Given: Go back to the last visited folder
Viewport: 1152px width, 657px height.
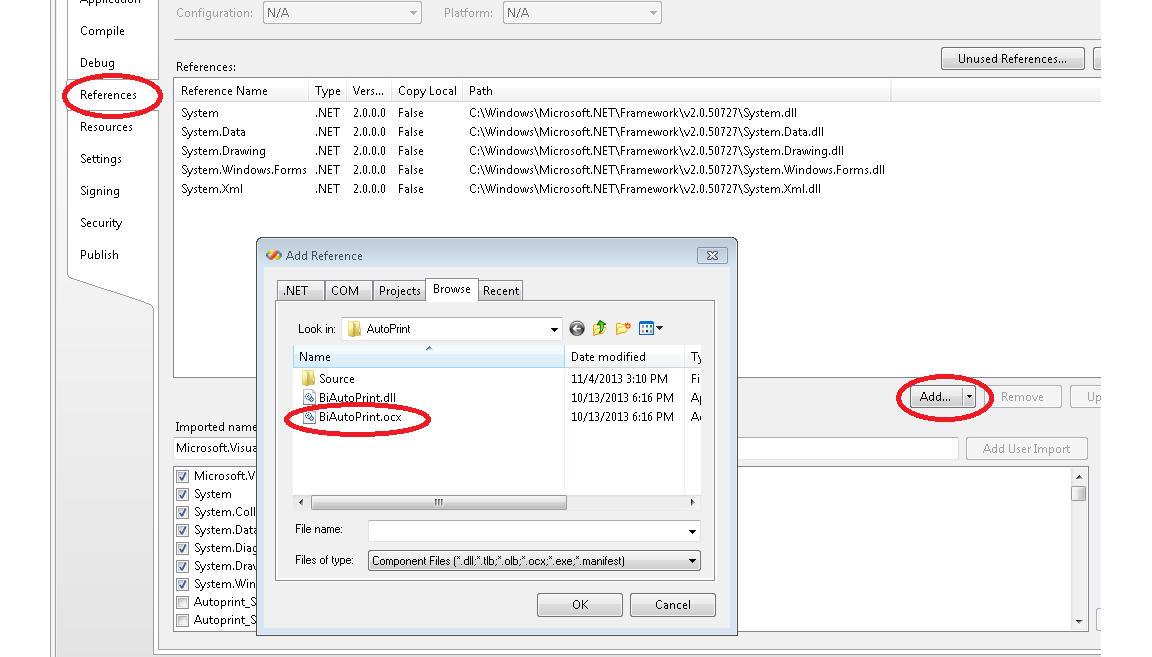Looking at the screenshot, I should tap(577, 328).
